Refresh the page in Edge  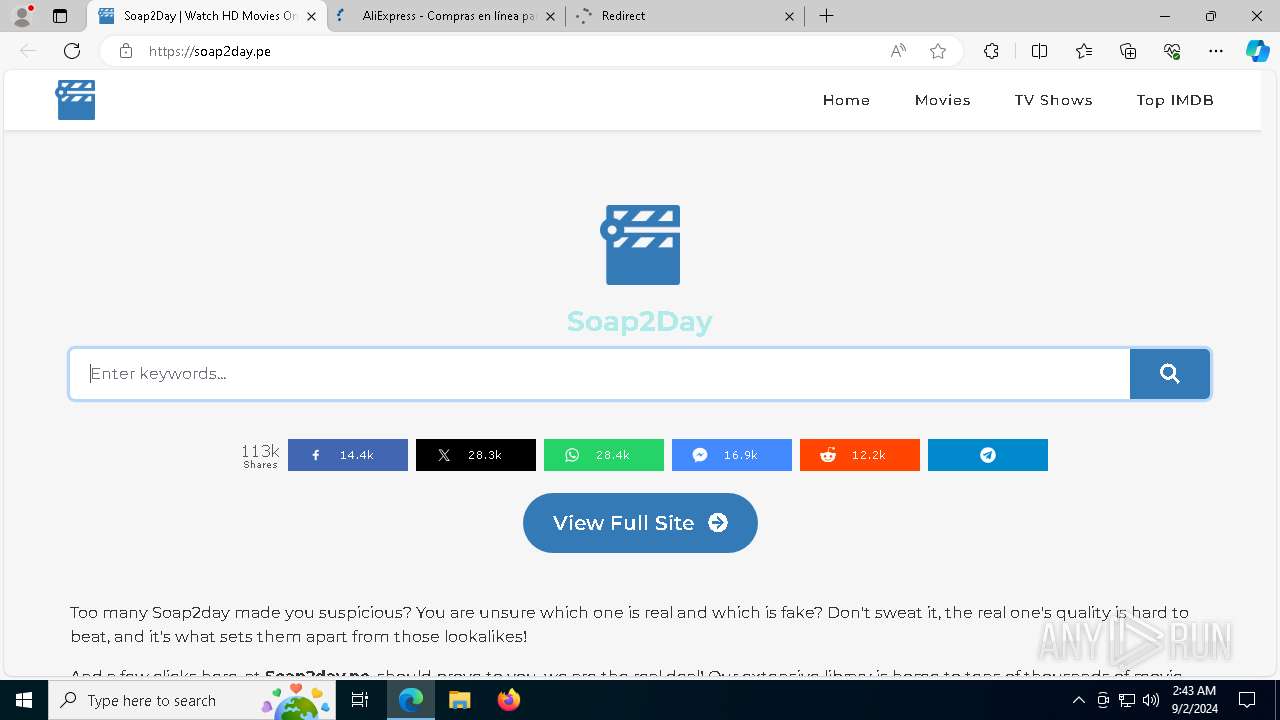point(72,51)
